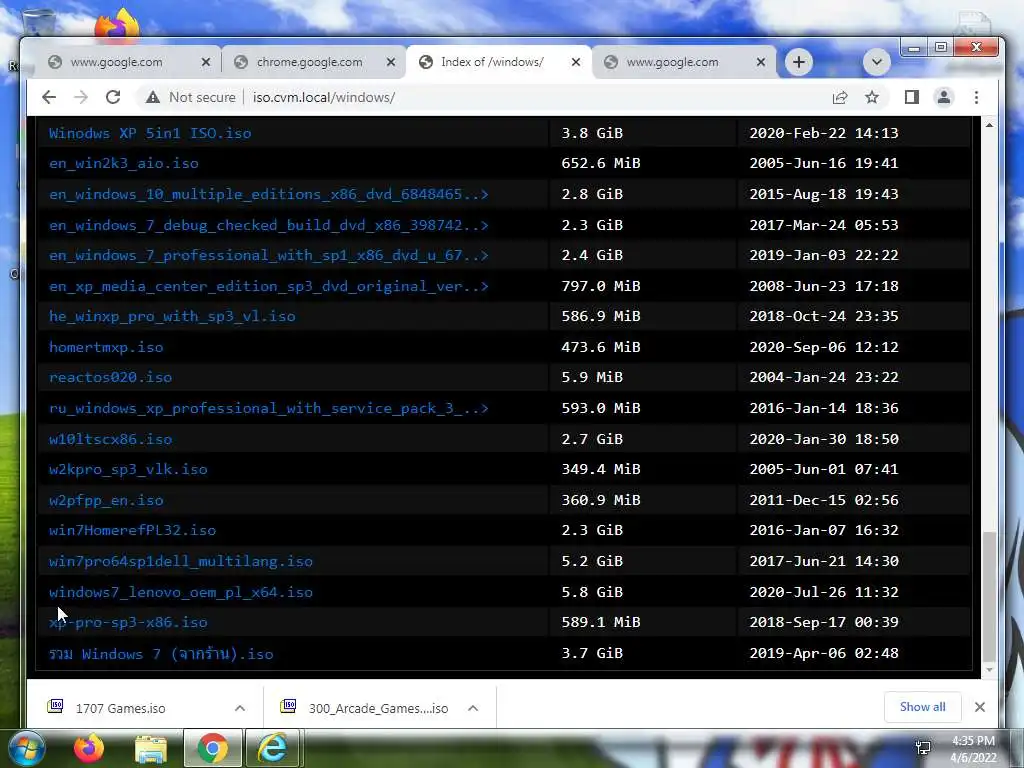Viewport: 1024px width, 768px height.
Task: Click windows7_lenovo_oem_pl_x64.iso
Action: click(181, 592)
